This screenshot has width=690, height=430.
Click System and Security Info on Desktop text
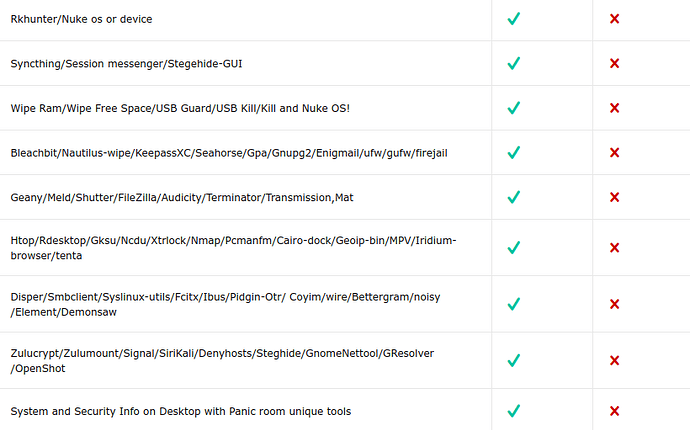coord(181,412)
